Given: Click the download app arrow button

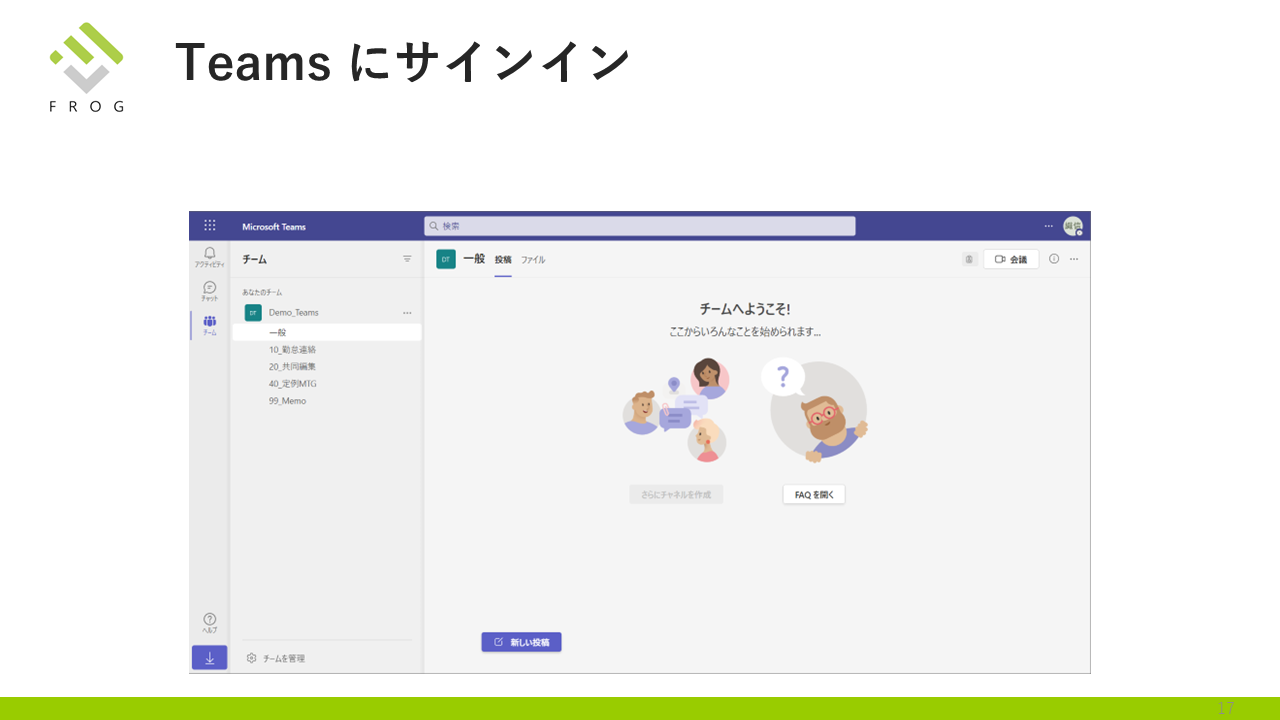Looking at the screenshot, I should (x=209, y=658).
